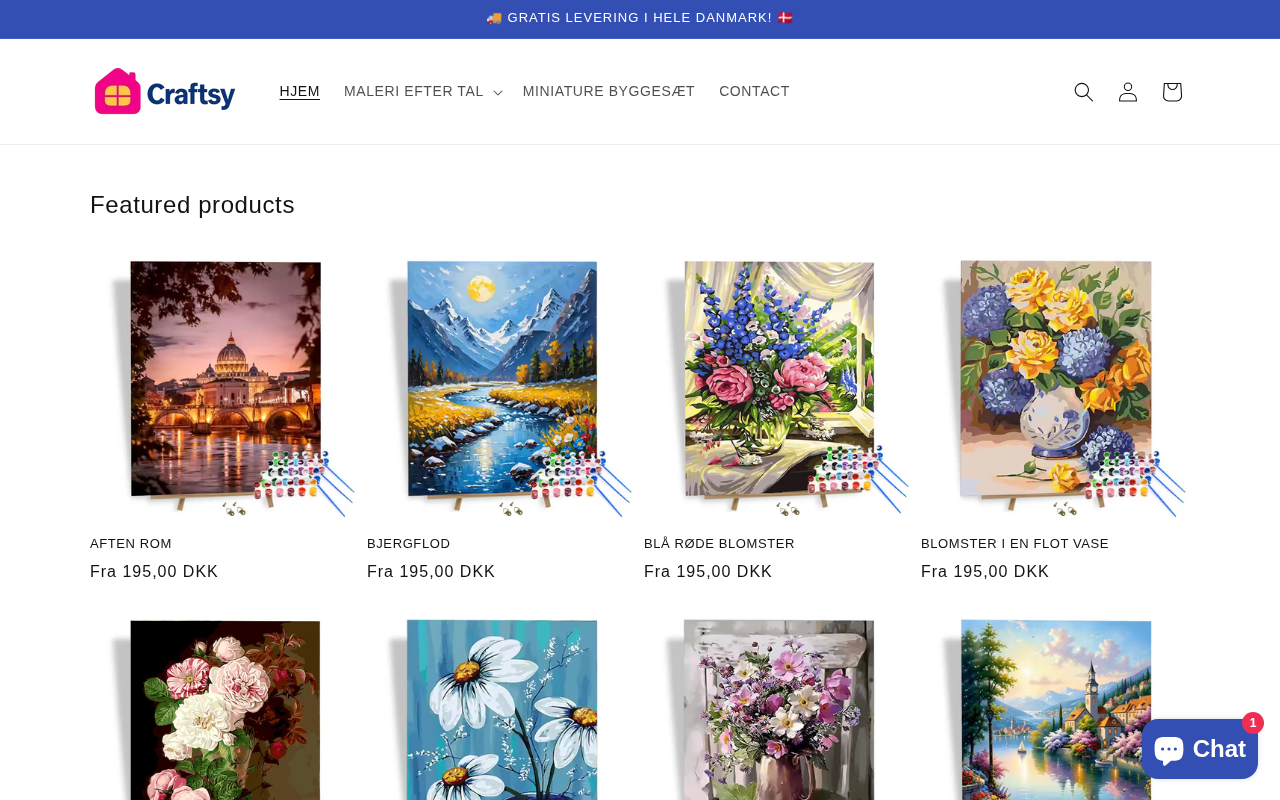View the lakeside church village painting thumbnail
The height and width of the screenshot is (800, 1280).
pos(1055,706)
